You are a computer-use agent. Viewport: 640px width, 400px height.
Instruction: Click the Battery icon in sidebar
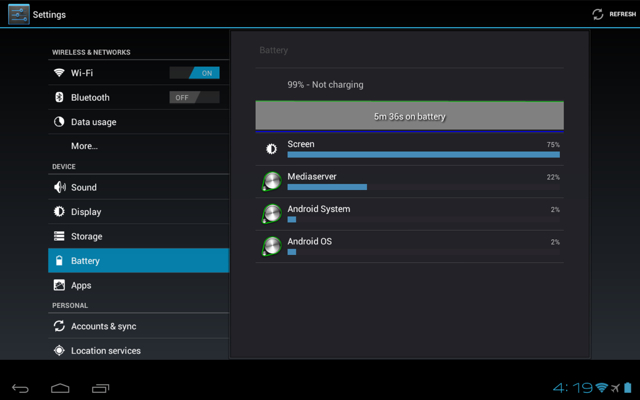pyautogui.click(x=59, y=260)
